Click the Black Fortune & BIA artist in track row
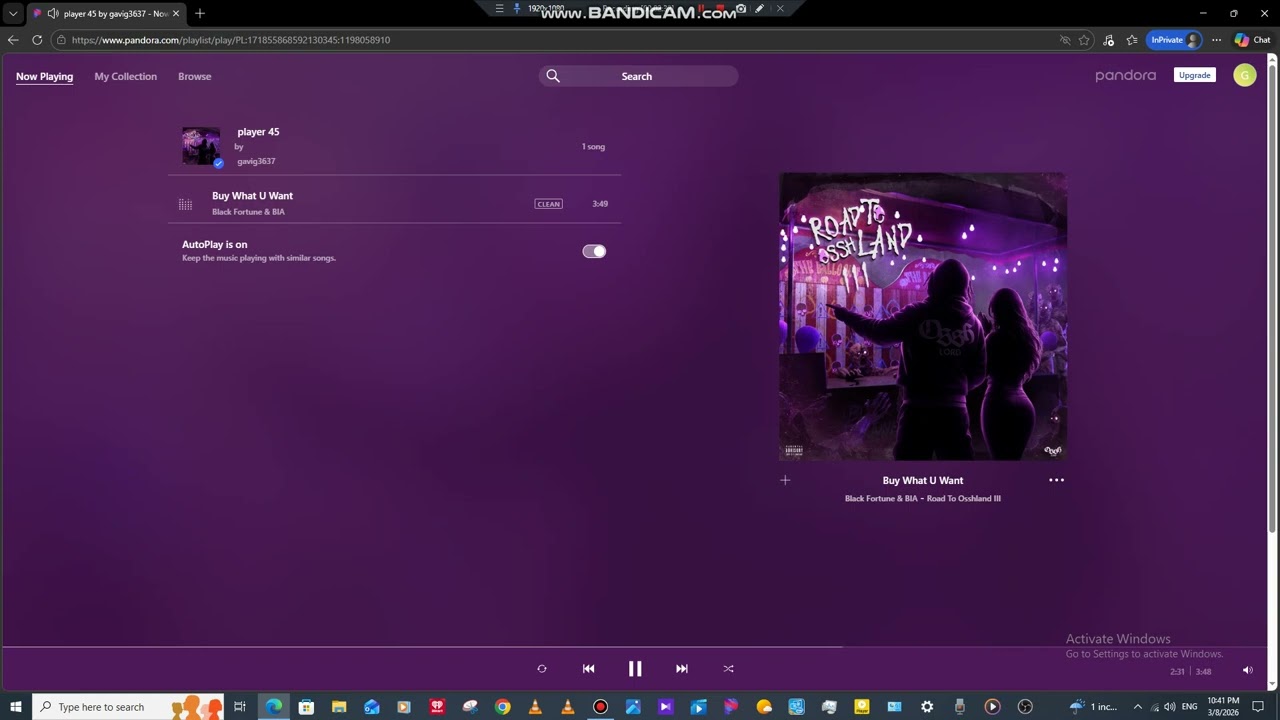Screen dimensions: 1280x720 248,212
